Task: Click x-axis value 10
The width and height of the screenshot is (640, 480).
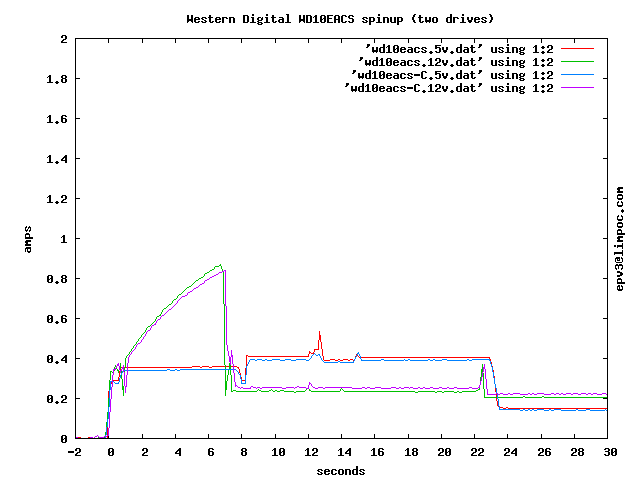Action: click(278, 452)
